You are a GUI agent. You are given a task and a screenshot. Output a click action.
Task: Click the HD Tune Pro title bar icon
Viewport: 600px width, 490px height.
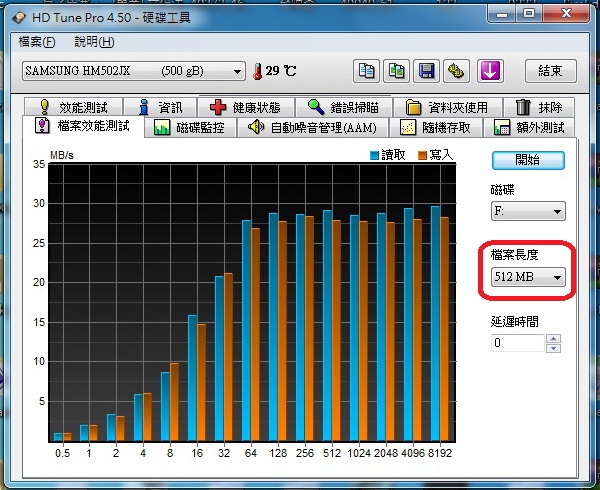[x=18, y=18]
